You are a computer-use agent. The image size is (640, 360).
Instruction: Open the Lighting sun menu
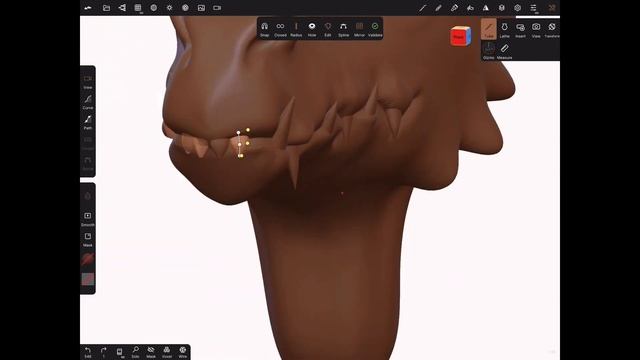pos(169,8)
